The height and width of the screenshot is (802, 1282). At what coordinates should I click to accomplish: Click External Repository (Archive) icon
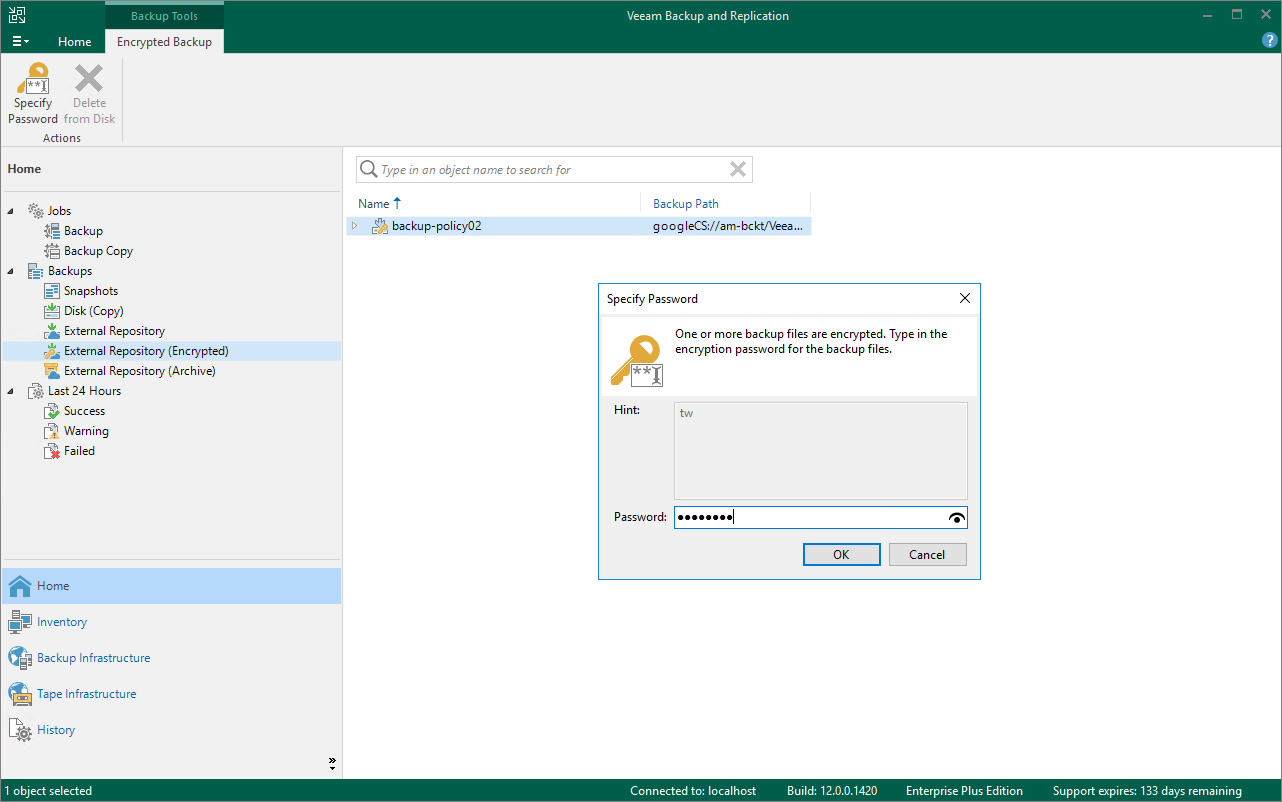click(x=52, y=371)
